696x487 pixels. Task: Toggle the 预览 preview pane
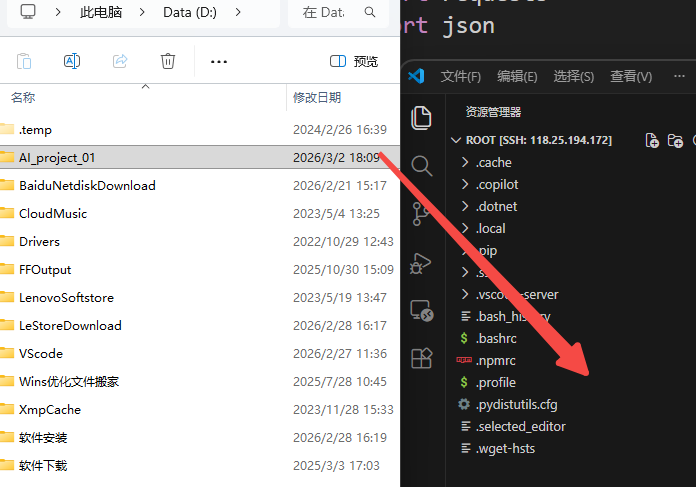(354, 61)
